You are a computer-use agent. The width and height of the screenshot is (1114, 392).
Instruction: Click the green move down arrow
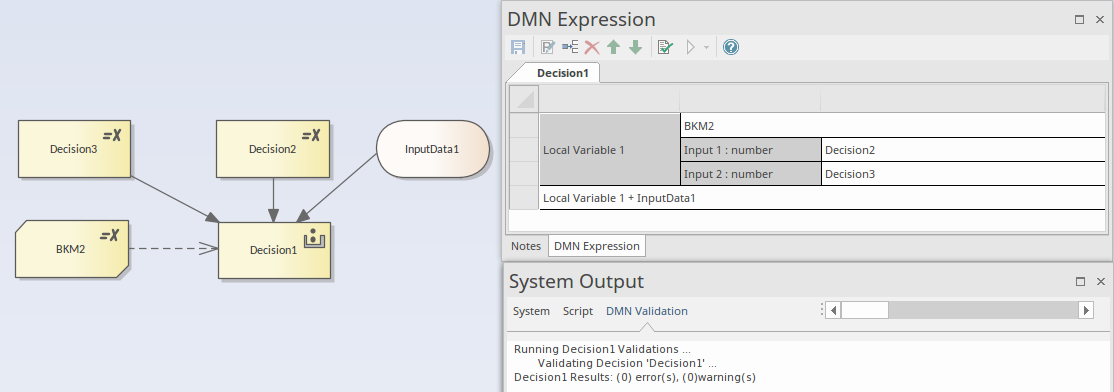(635, 48)
